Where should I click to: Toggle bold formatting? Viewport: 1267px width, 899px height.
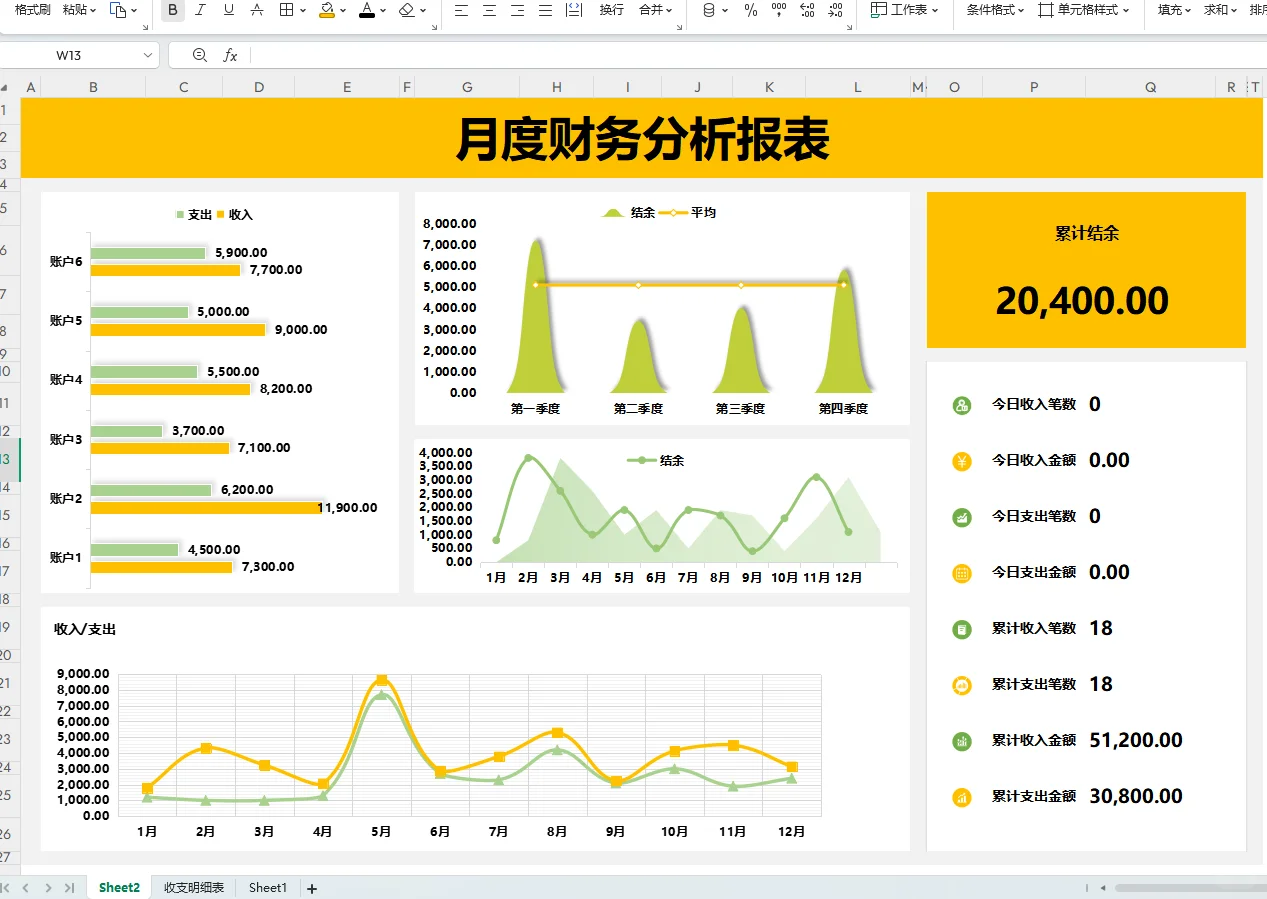click(172, 11)
